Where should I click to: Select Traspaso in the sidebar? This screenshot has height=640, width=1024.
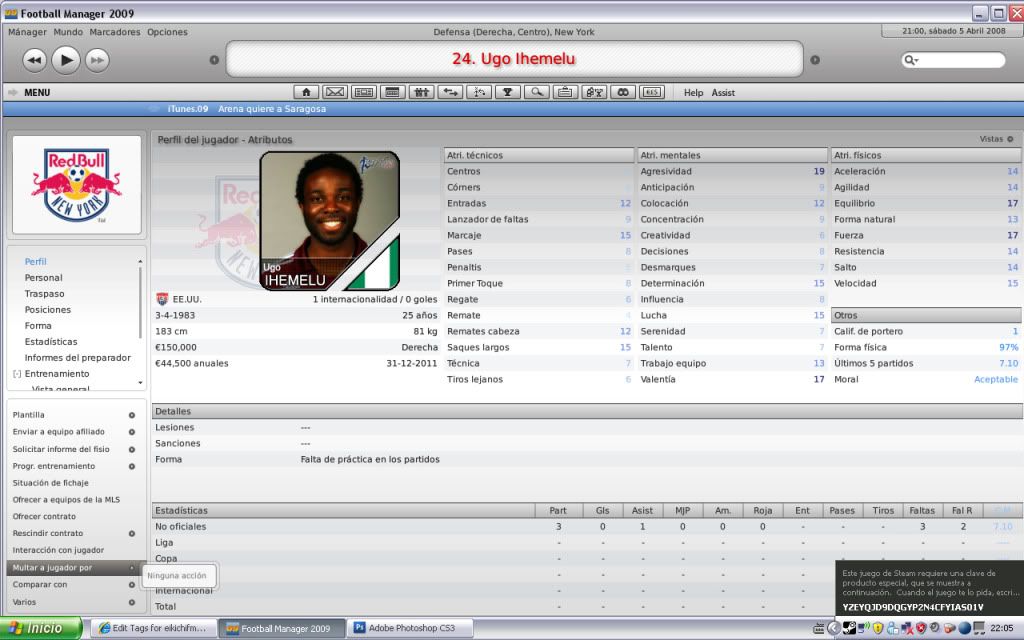tap(44, 294)
